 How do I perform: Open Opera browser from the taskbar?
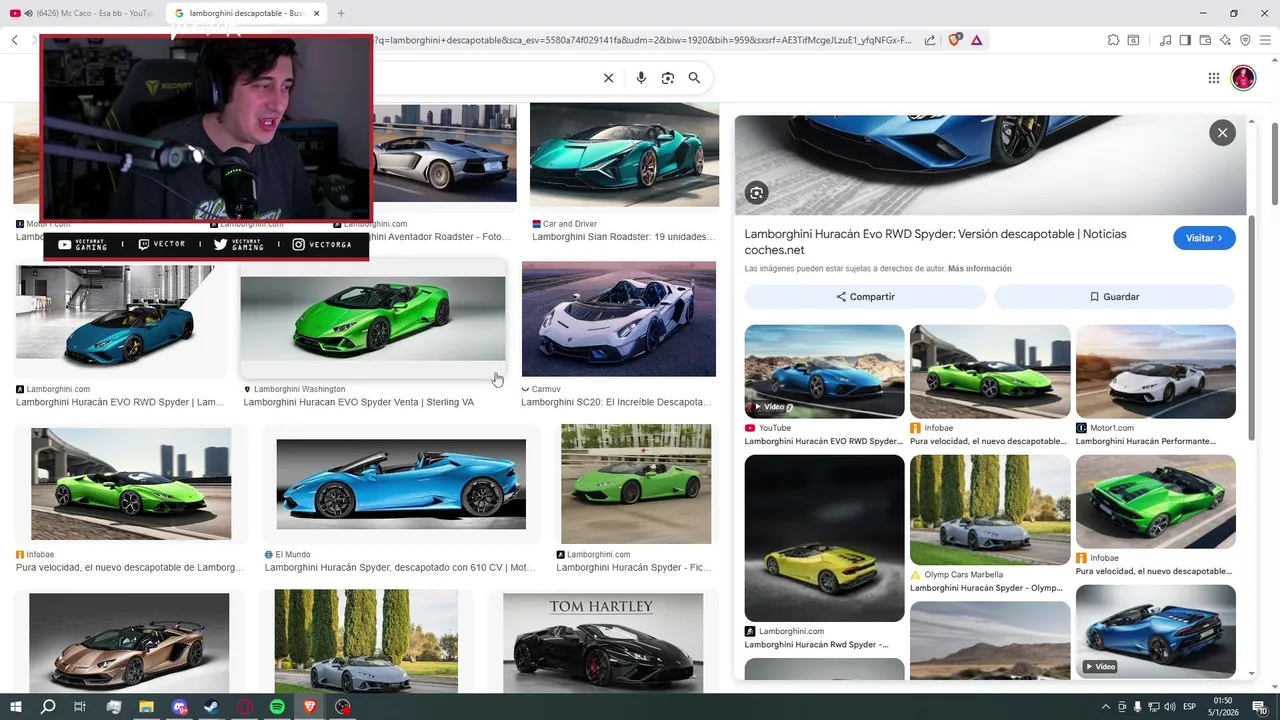click(245, 707)
